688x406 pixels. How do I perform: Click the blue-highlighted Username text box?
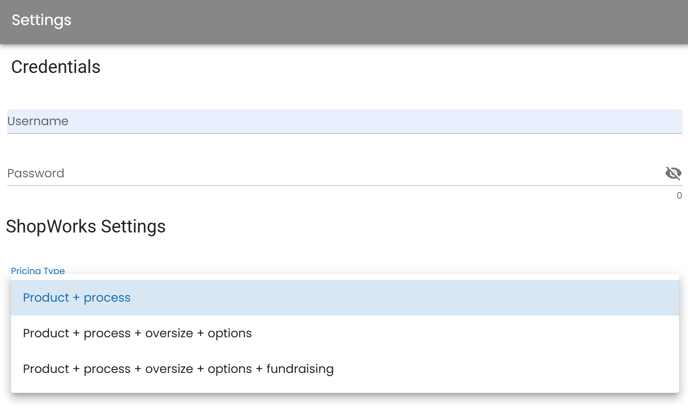point(344,121)
